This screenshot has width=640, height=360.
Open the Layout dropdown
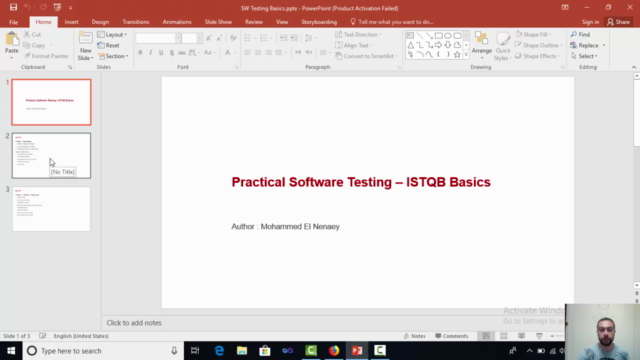[112, 34]
